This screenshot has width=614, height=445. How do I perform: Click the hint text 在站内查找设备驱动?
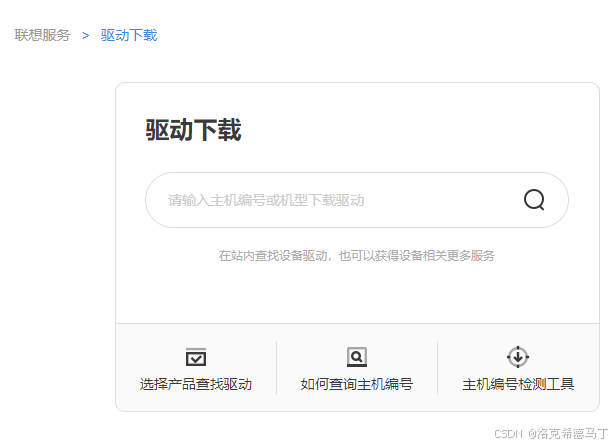coord(273,256)
